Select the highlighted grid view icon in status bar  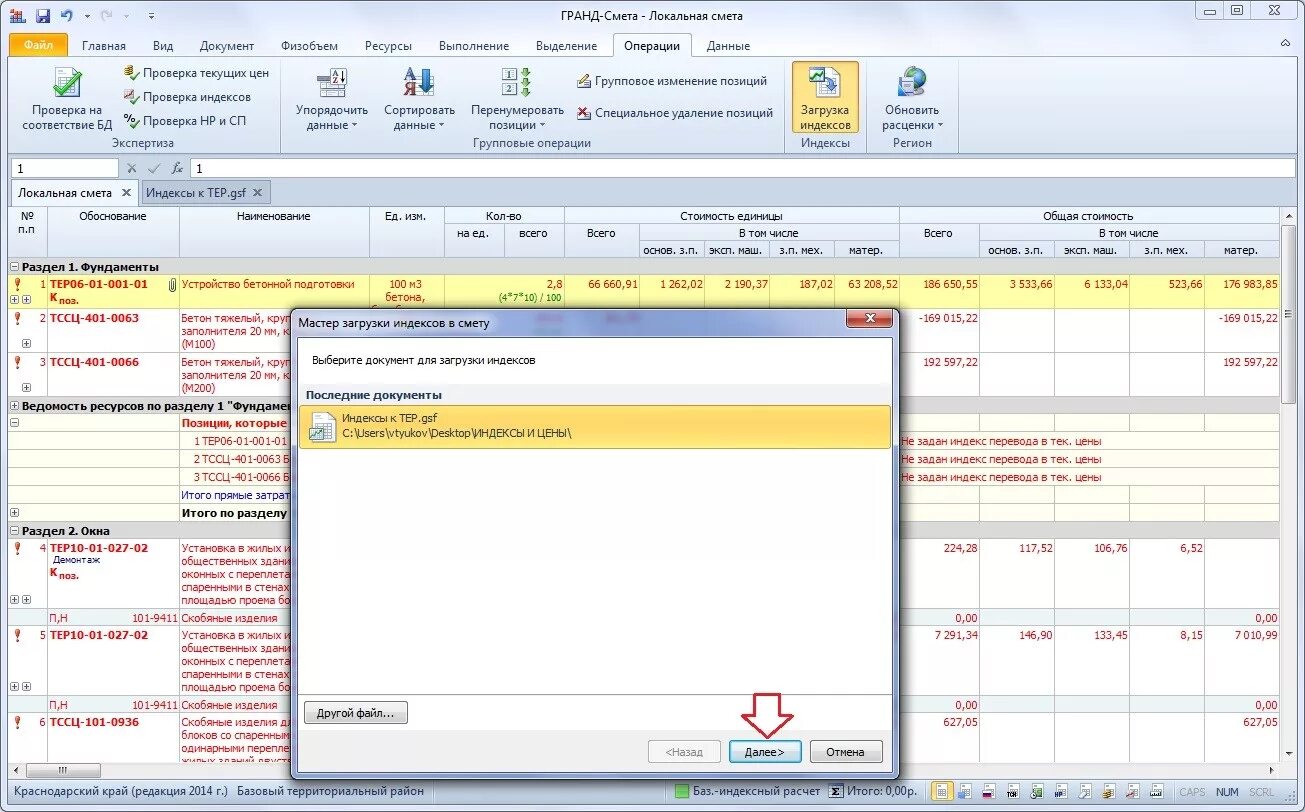click(x=942, y=791)
